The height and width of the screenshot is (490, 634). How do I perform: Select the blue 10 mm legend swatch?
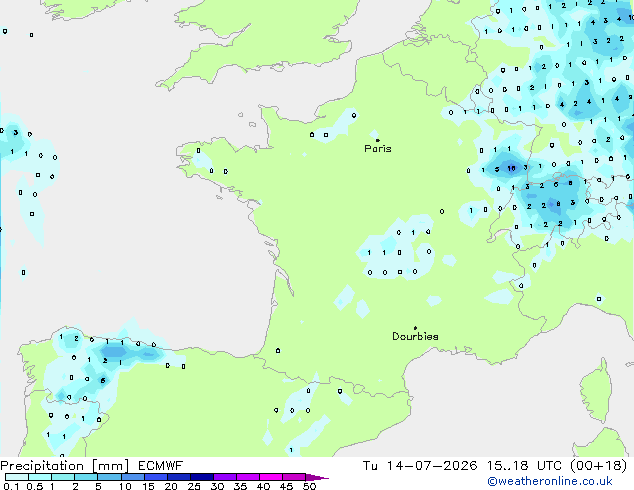[x=133, y=477]
